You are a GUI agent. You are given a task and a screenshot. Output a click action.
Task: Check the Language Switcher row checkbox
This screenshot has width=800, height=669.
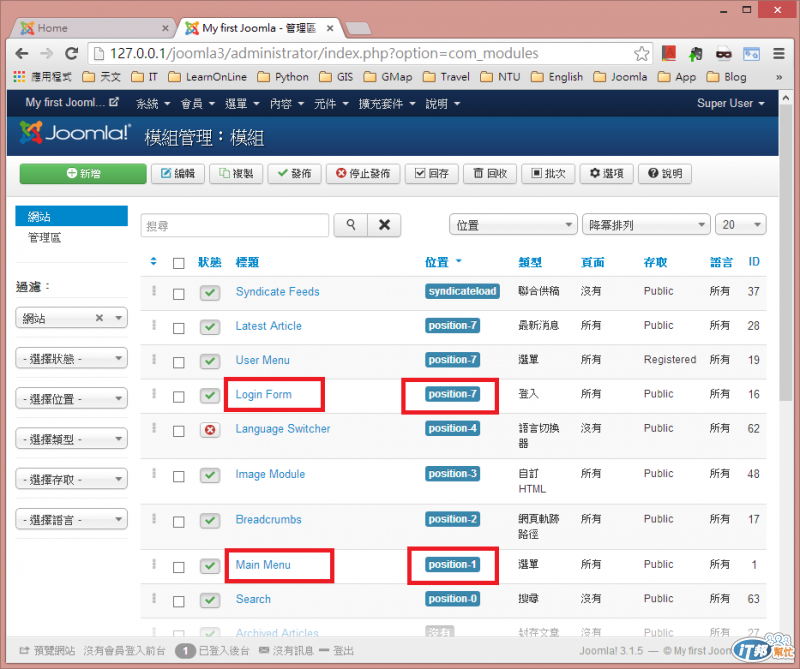point(179,432)
